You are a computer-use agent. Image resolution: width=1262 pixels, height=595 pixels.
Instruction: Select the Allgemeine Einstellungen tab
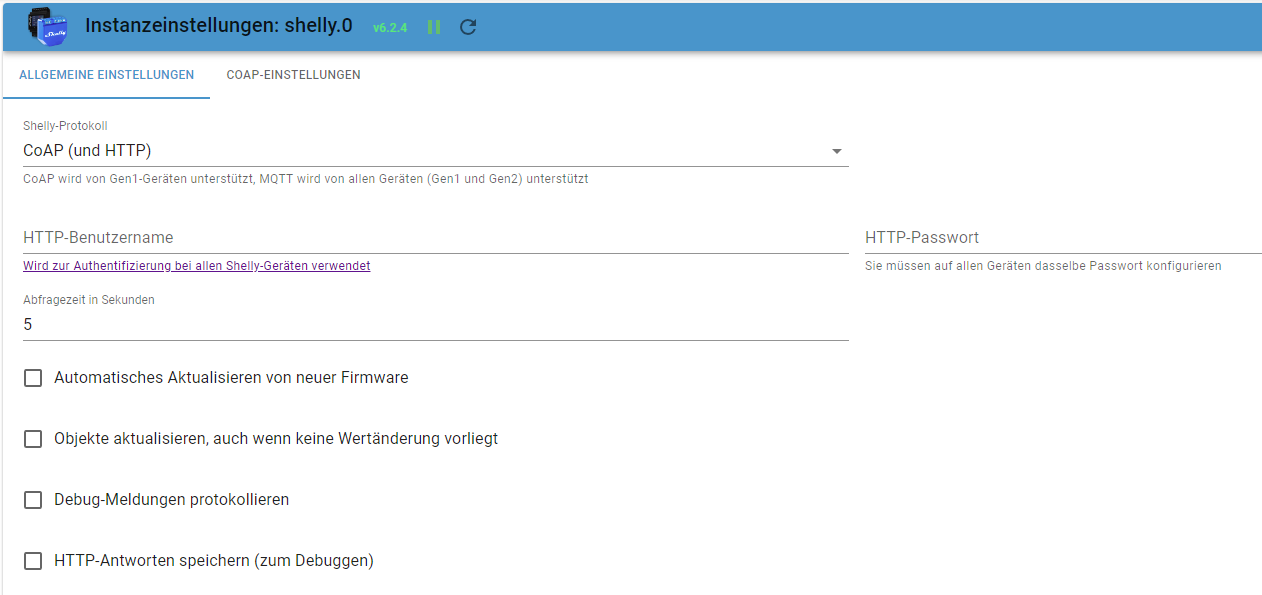pyautogui.click(x=107, y=75)
